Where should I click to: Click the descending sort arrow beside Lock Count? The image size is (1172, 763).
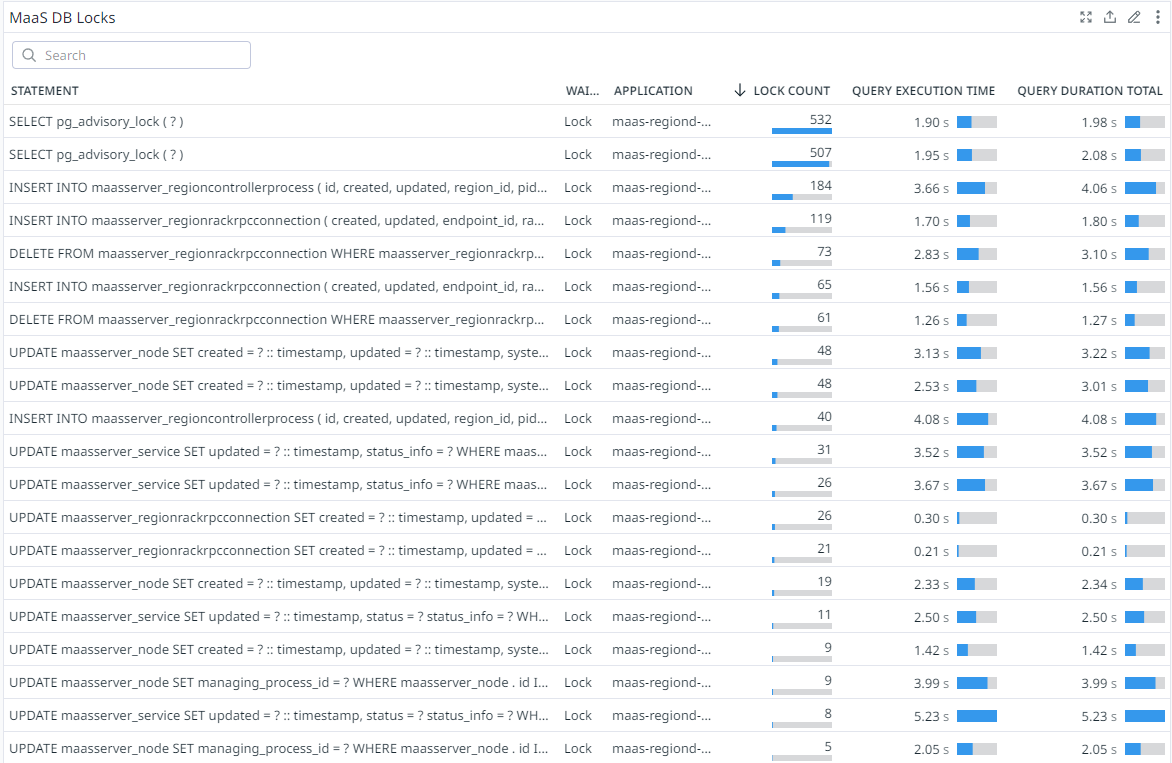coord(740,91)
